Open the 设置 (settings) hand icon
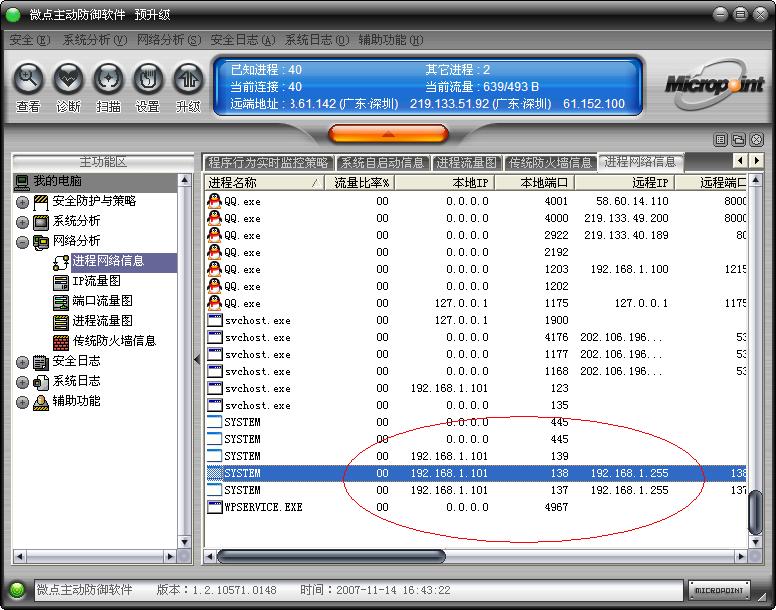The height and width of the screenshot is (610, 776). pyautogui.click(x=148, y=79)
